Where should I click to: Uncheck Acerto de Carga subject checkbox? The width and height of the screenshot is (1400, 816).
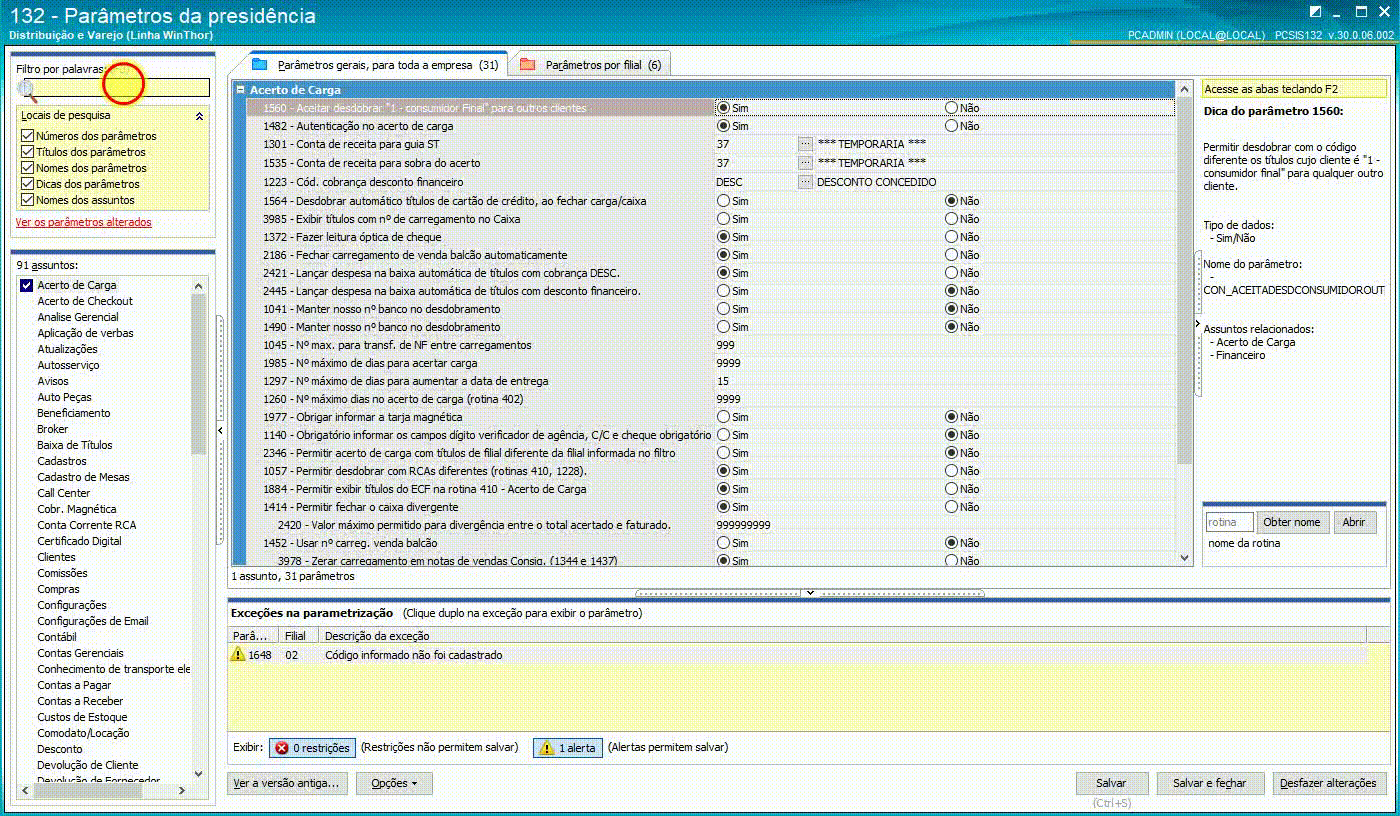click(x=27, y=285)
